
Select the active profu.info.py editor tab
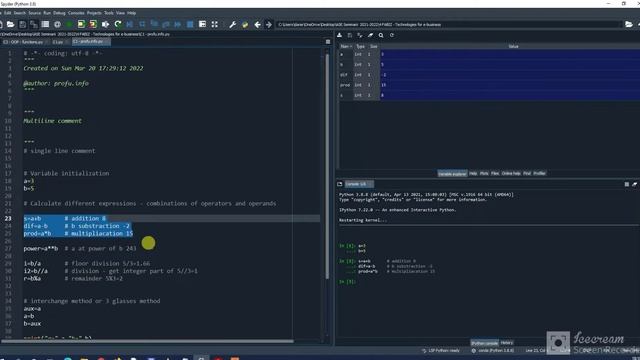tap(91, 42)
